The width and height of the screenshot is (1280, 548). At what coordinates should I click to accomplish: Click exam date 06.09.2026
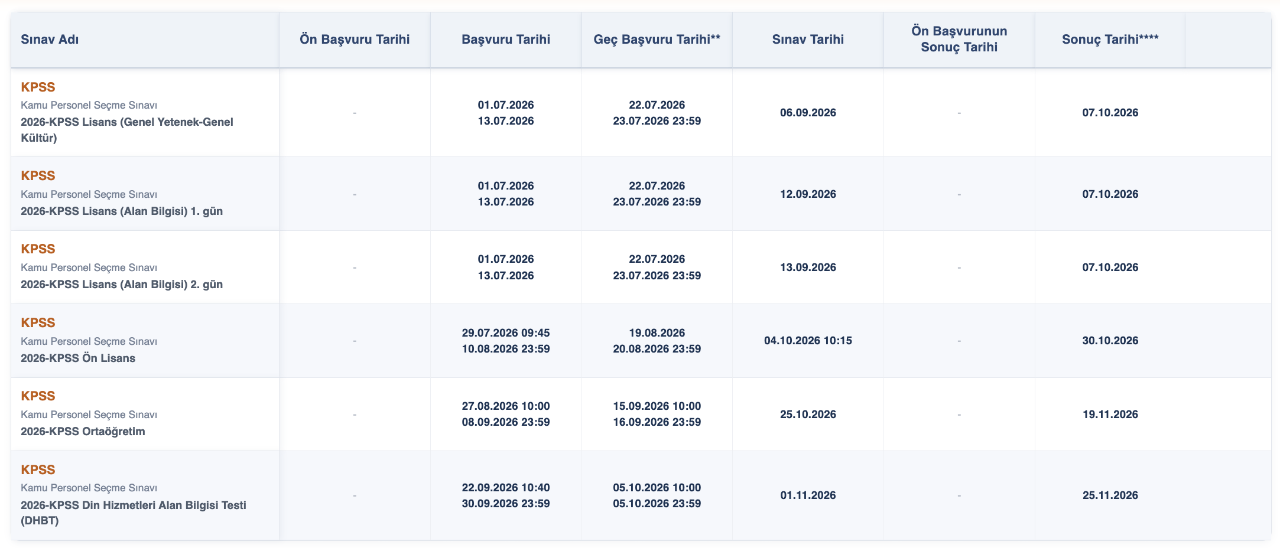[x=808, y=113]
